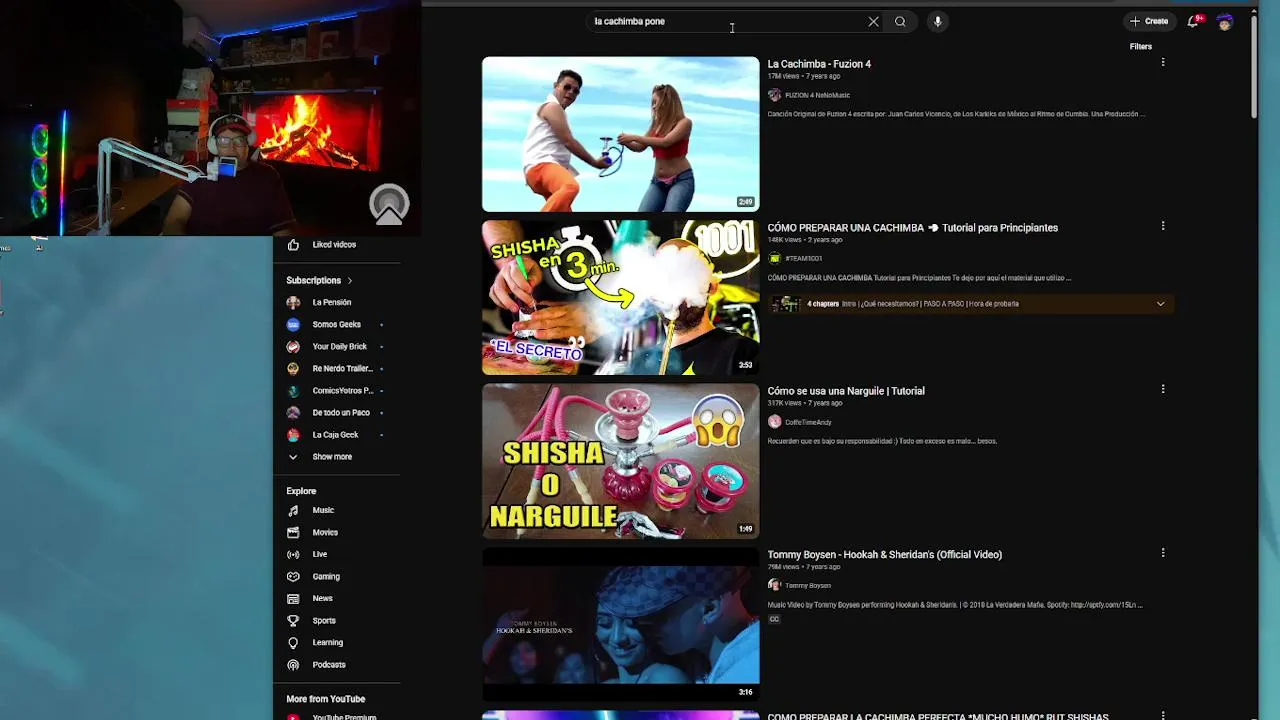Open De todo un Paco subscription
The width and height of the screenshot is (1280, 720).
336,412
